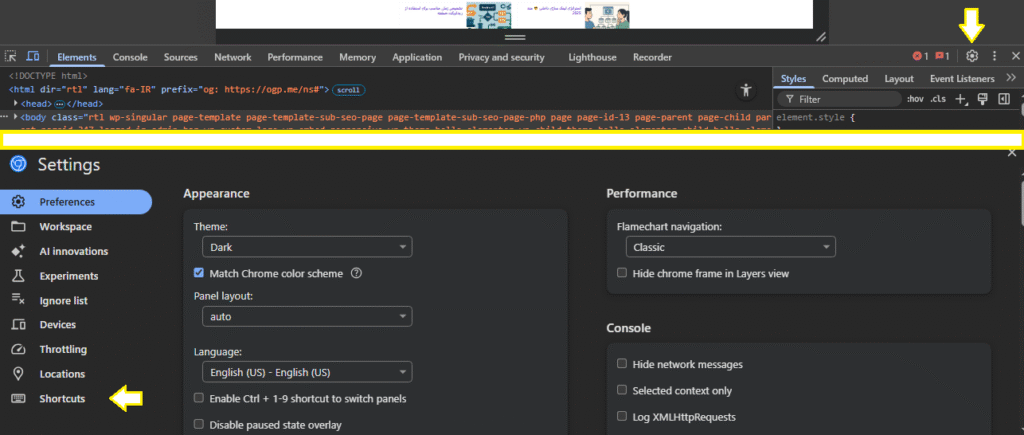The width and height of the screenshot is (1024, 435).
Task: Check Disable paused state overlay
Action: click(x=199, y=425)
